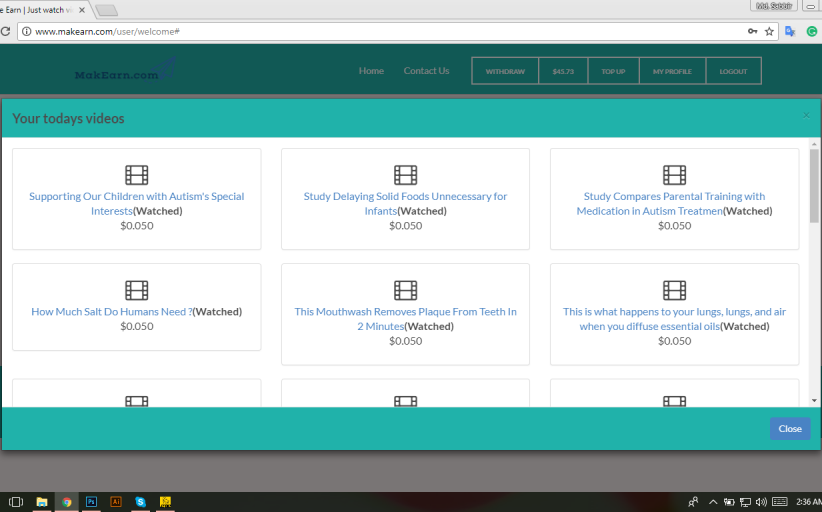
Task: Open the MY PROFILE button
Action: (672, 71)
